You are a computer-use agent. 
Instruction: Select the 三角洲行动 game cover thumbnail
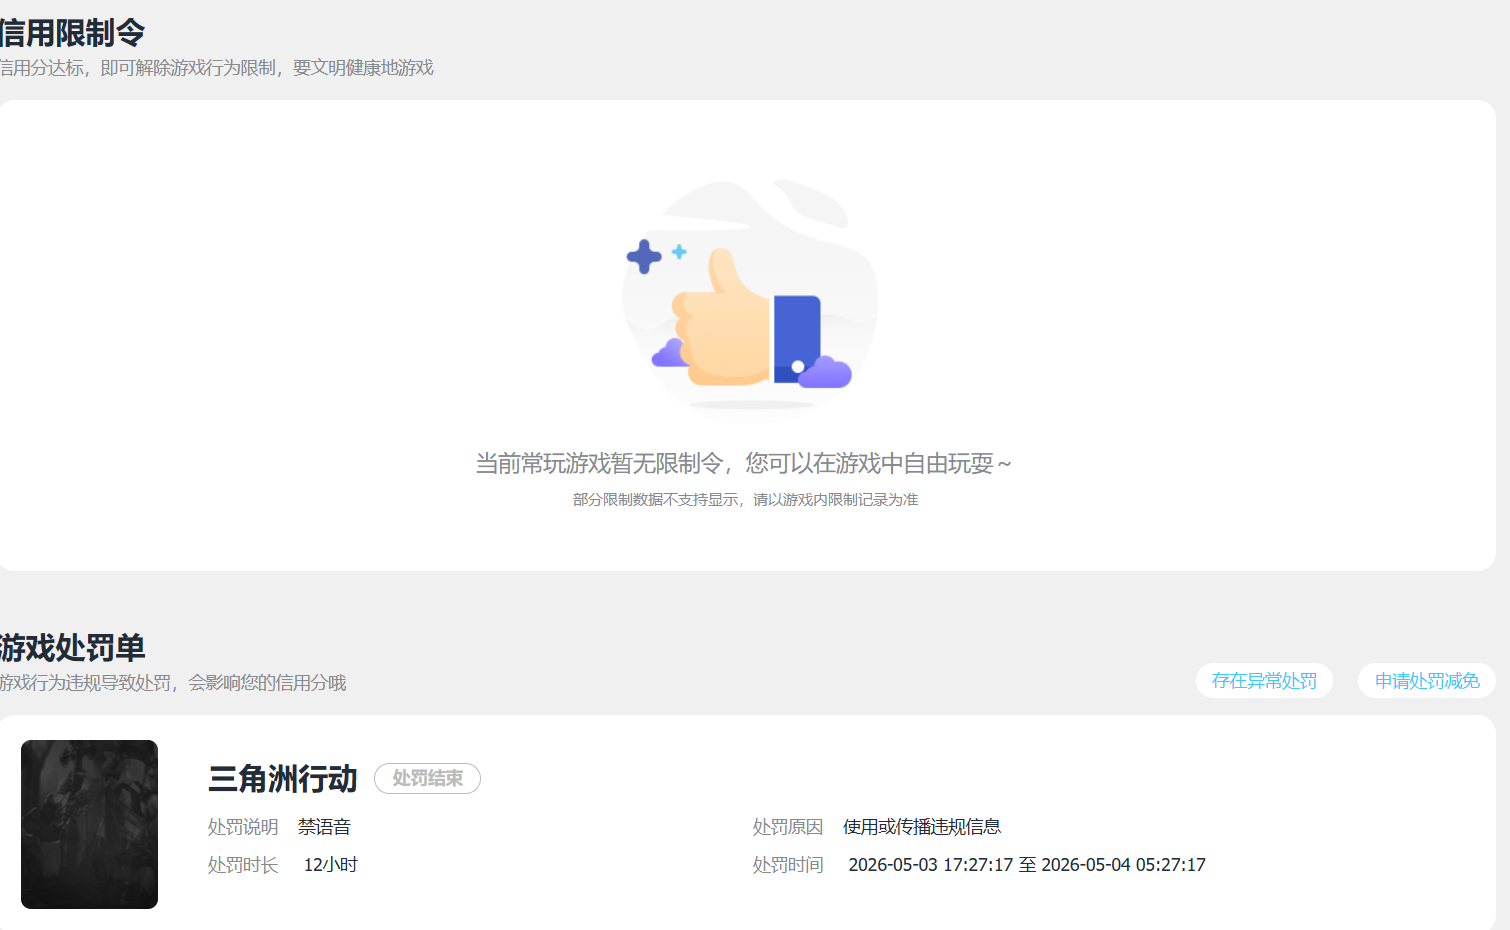tap(89, 824)
